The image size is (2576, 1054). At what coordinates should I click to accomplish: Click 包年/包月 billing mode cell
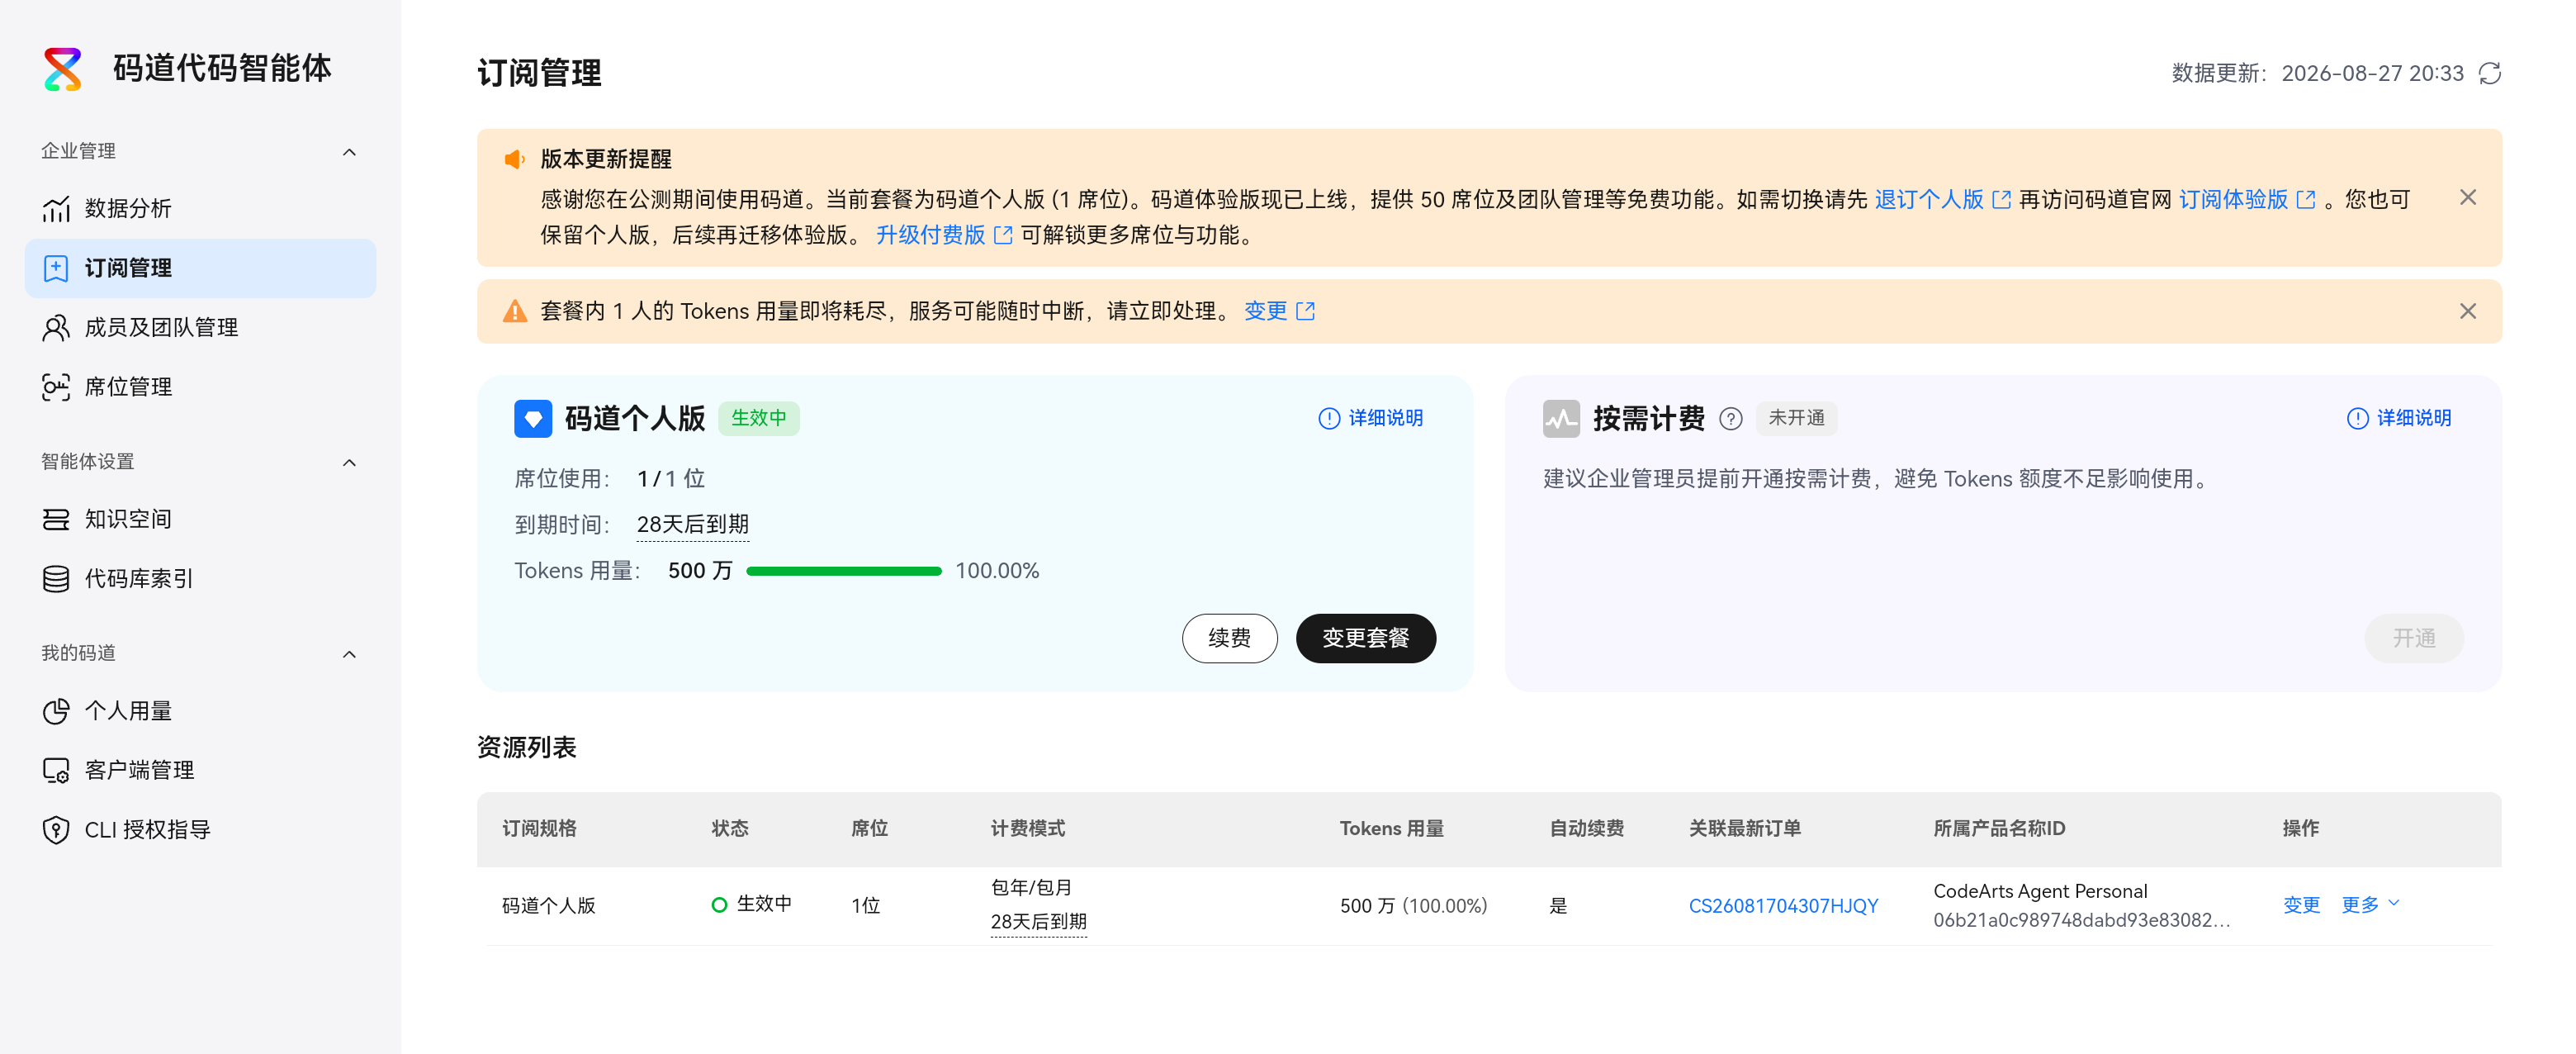click(x=1031, y=887)
